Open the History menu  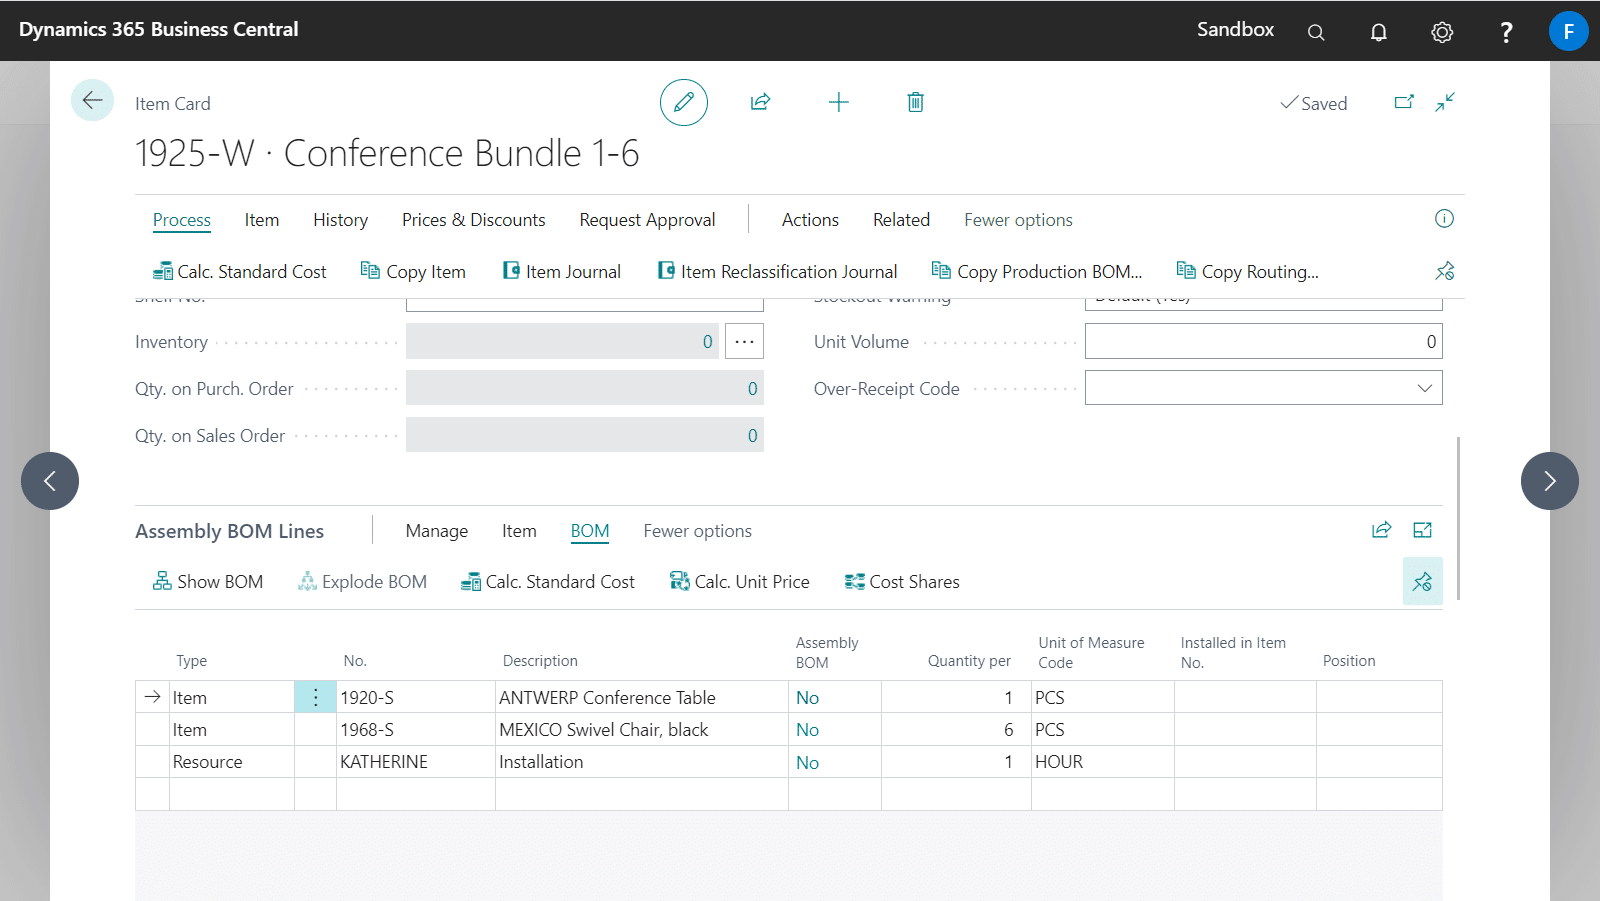pyautogui.click(x=340, y=220)
